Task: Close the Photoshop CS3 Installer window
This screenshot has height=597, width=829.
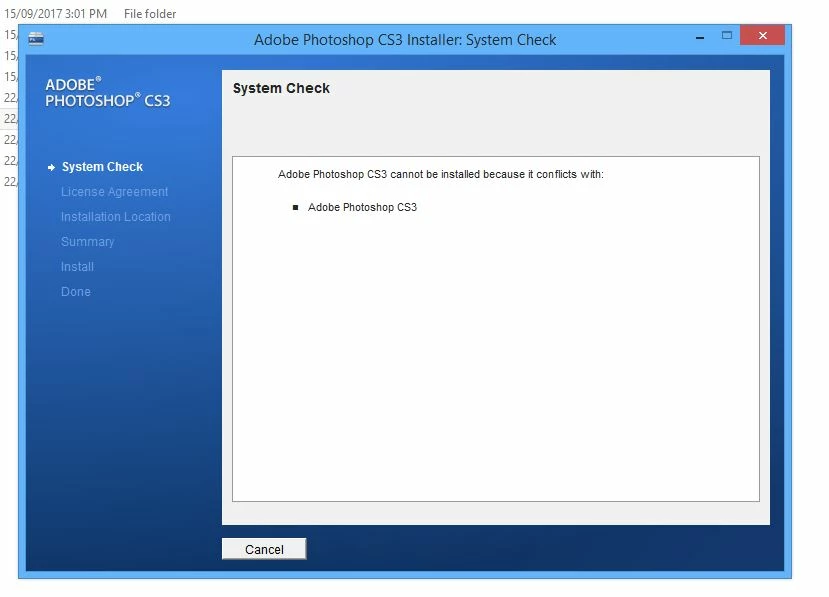Action: [x=762, y=35]
